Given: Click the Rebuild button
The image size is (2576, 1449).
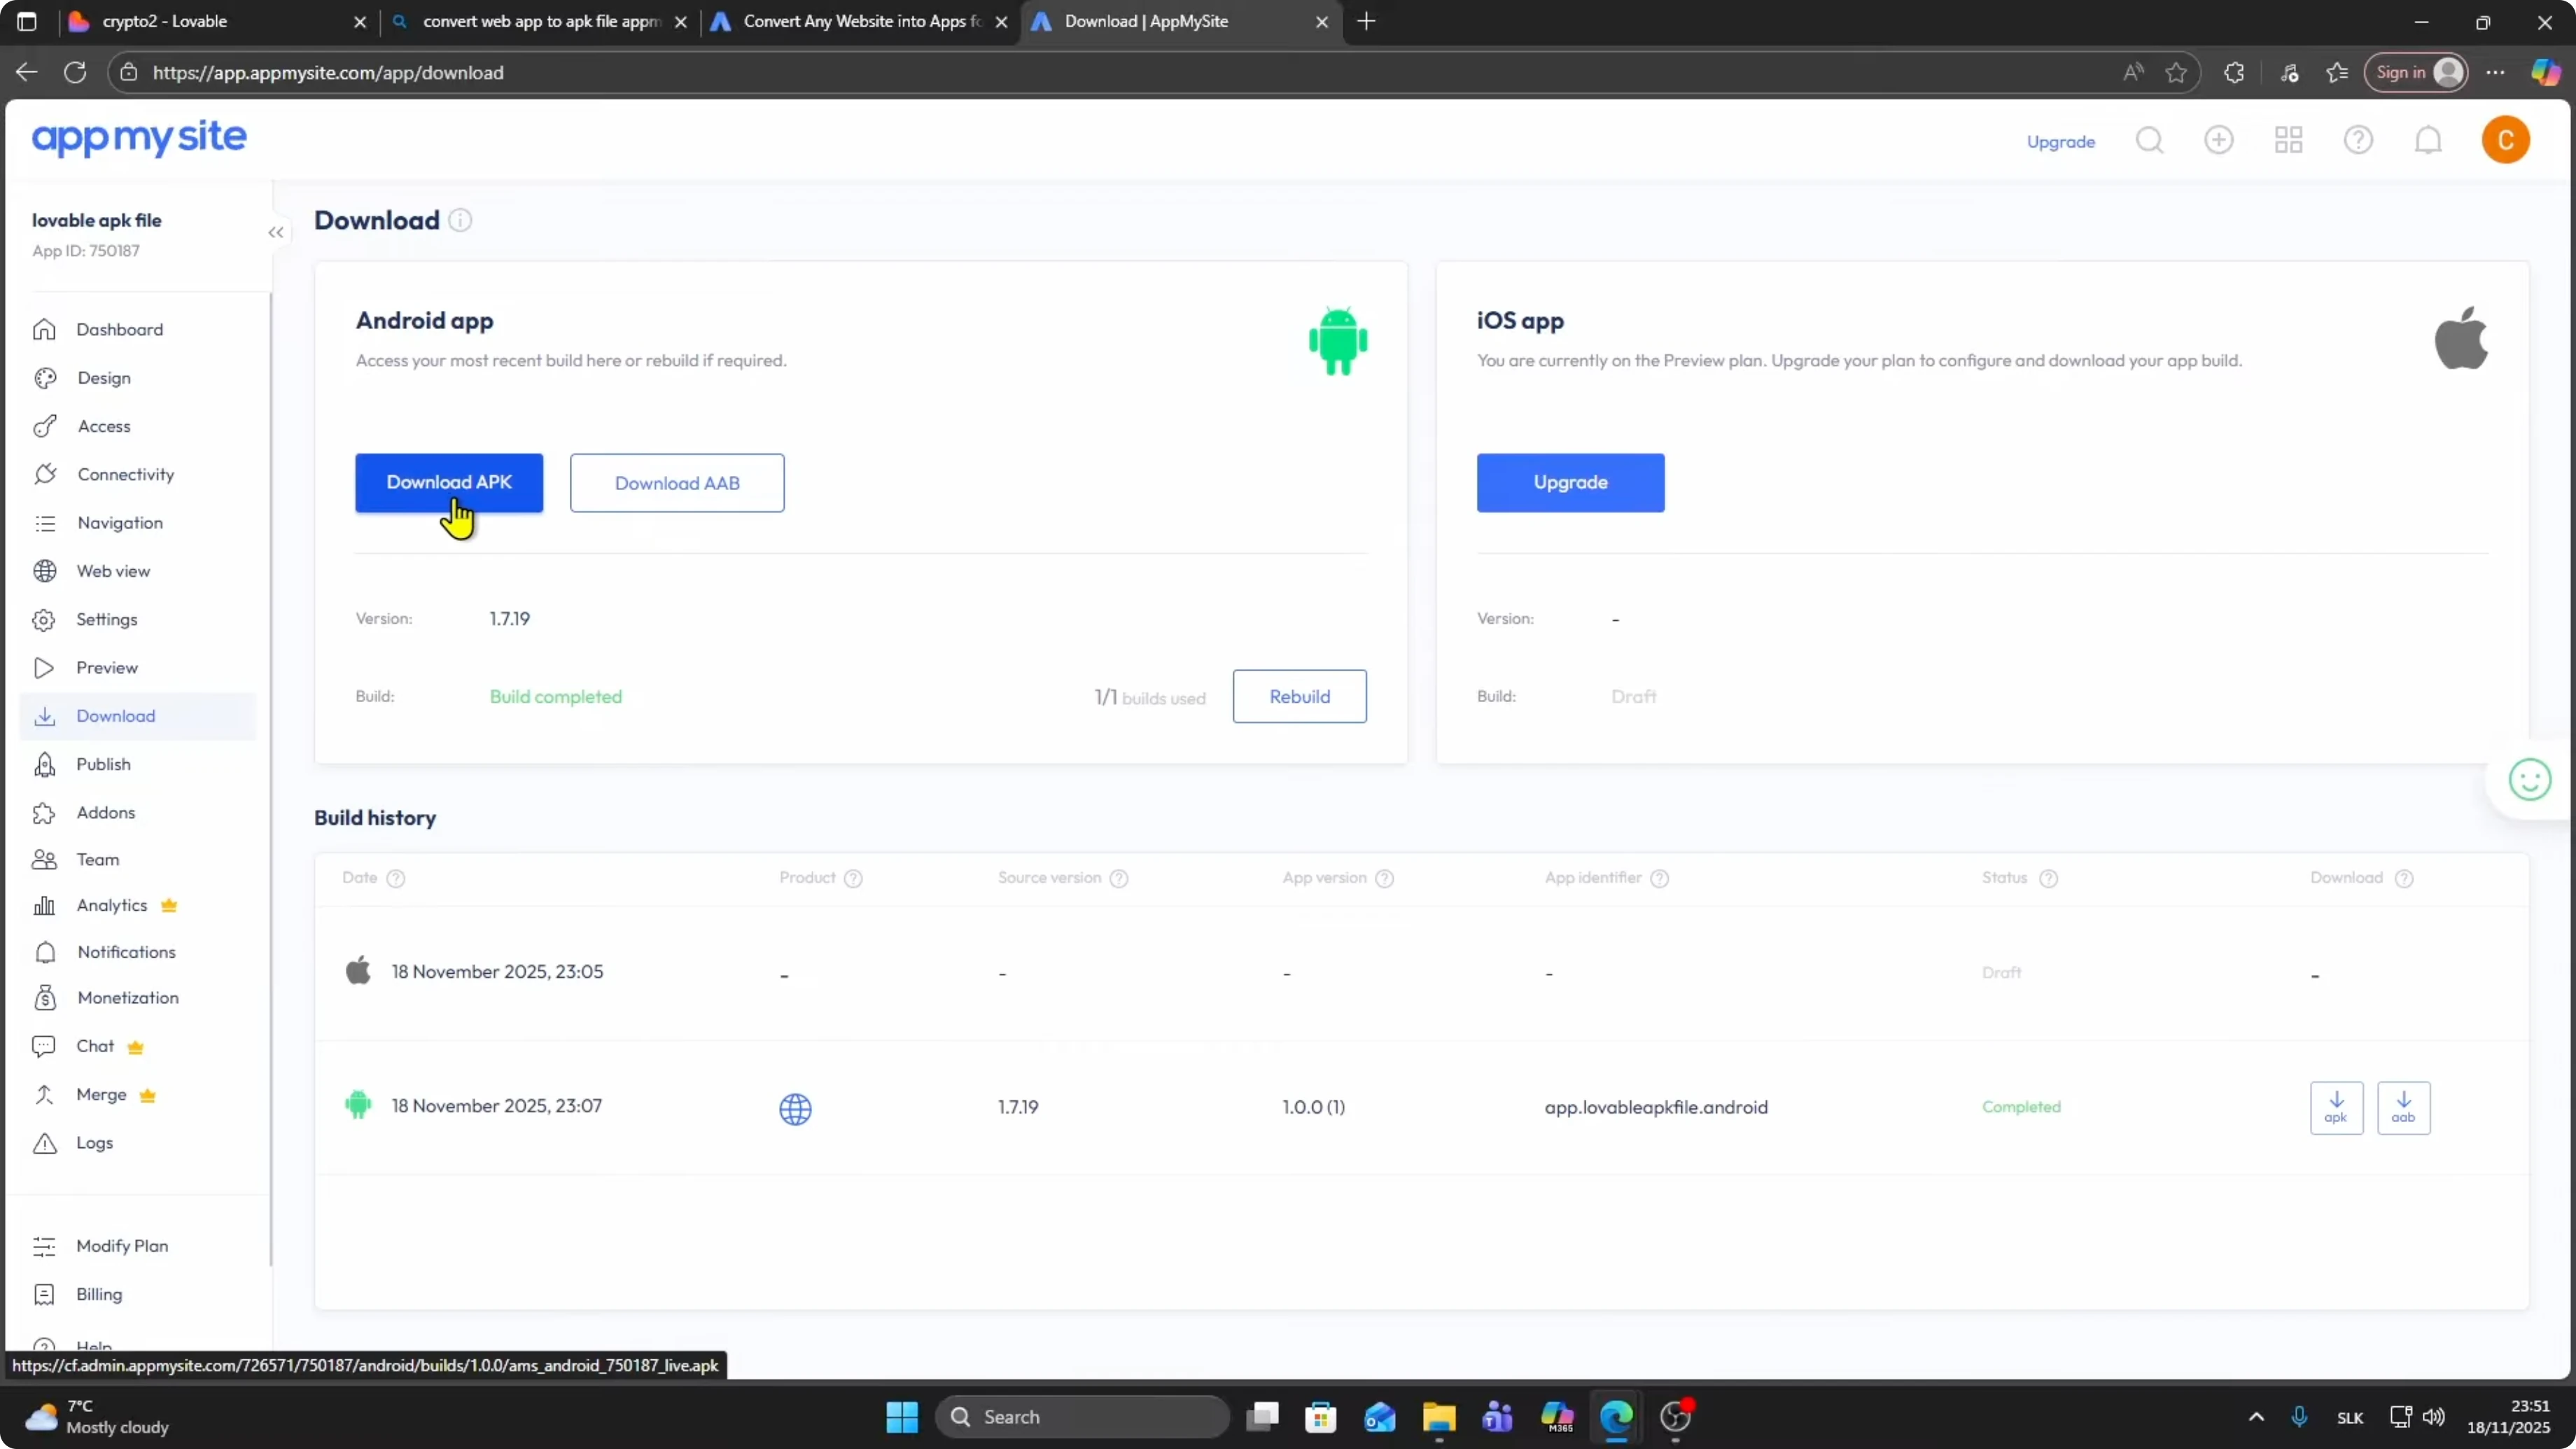Looking at the screenshot, I should coord(1299,697).
